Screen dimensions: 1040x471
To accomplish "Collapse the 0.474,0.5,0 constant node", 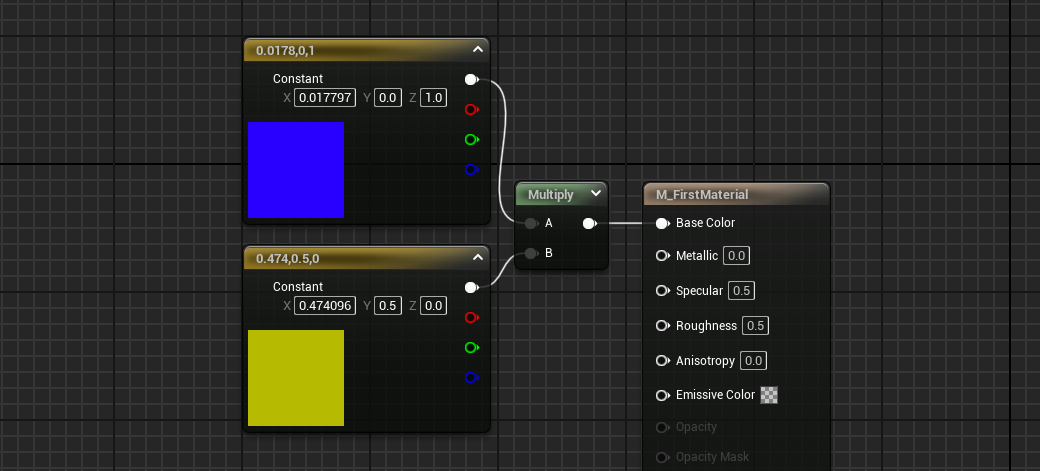I will (478, 257).
